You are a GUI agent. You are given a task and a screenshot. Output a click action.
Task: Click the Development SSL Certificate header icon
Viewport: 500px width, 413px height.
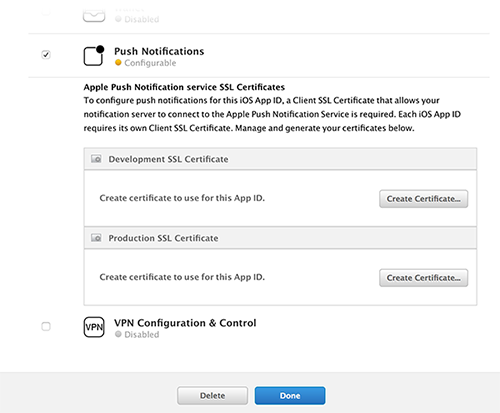pyautogui.click(x=96, y=159)
